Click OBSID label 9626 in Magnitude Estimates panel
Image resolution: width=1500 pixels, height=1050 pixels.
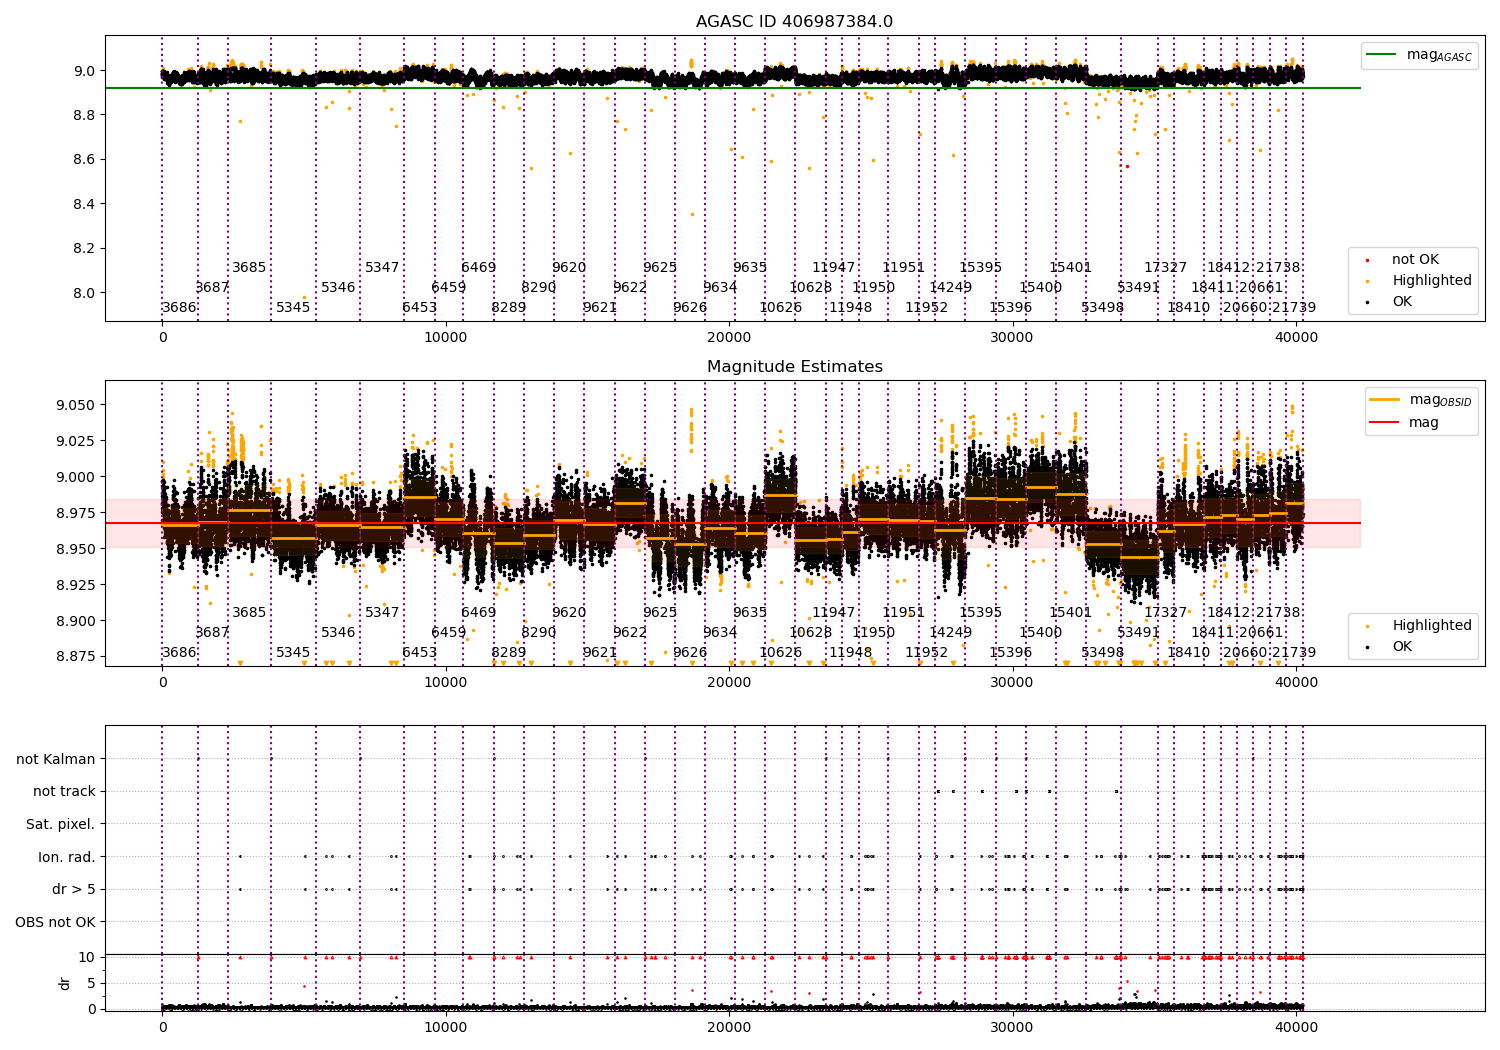click(x=690, y=652)
